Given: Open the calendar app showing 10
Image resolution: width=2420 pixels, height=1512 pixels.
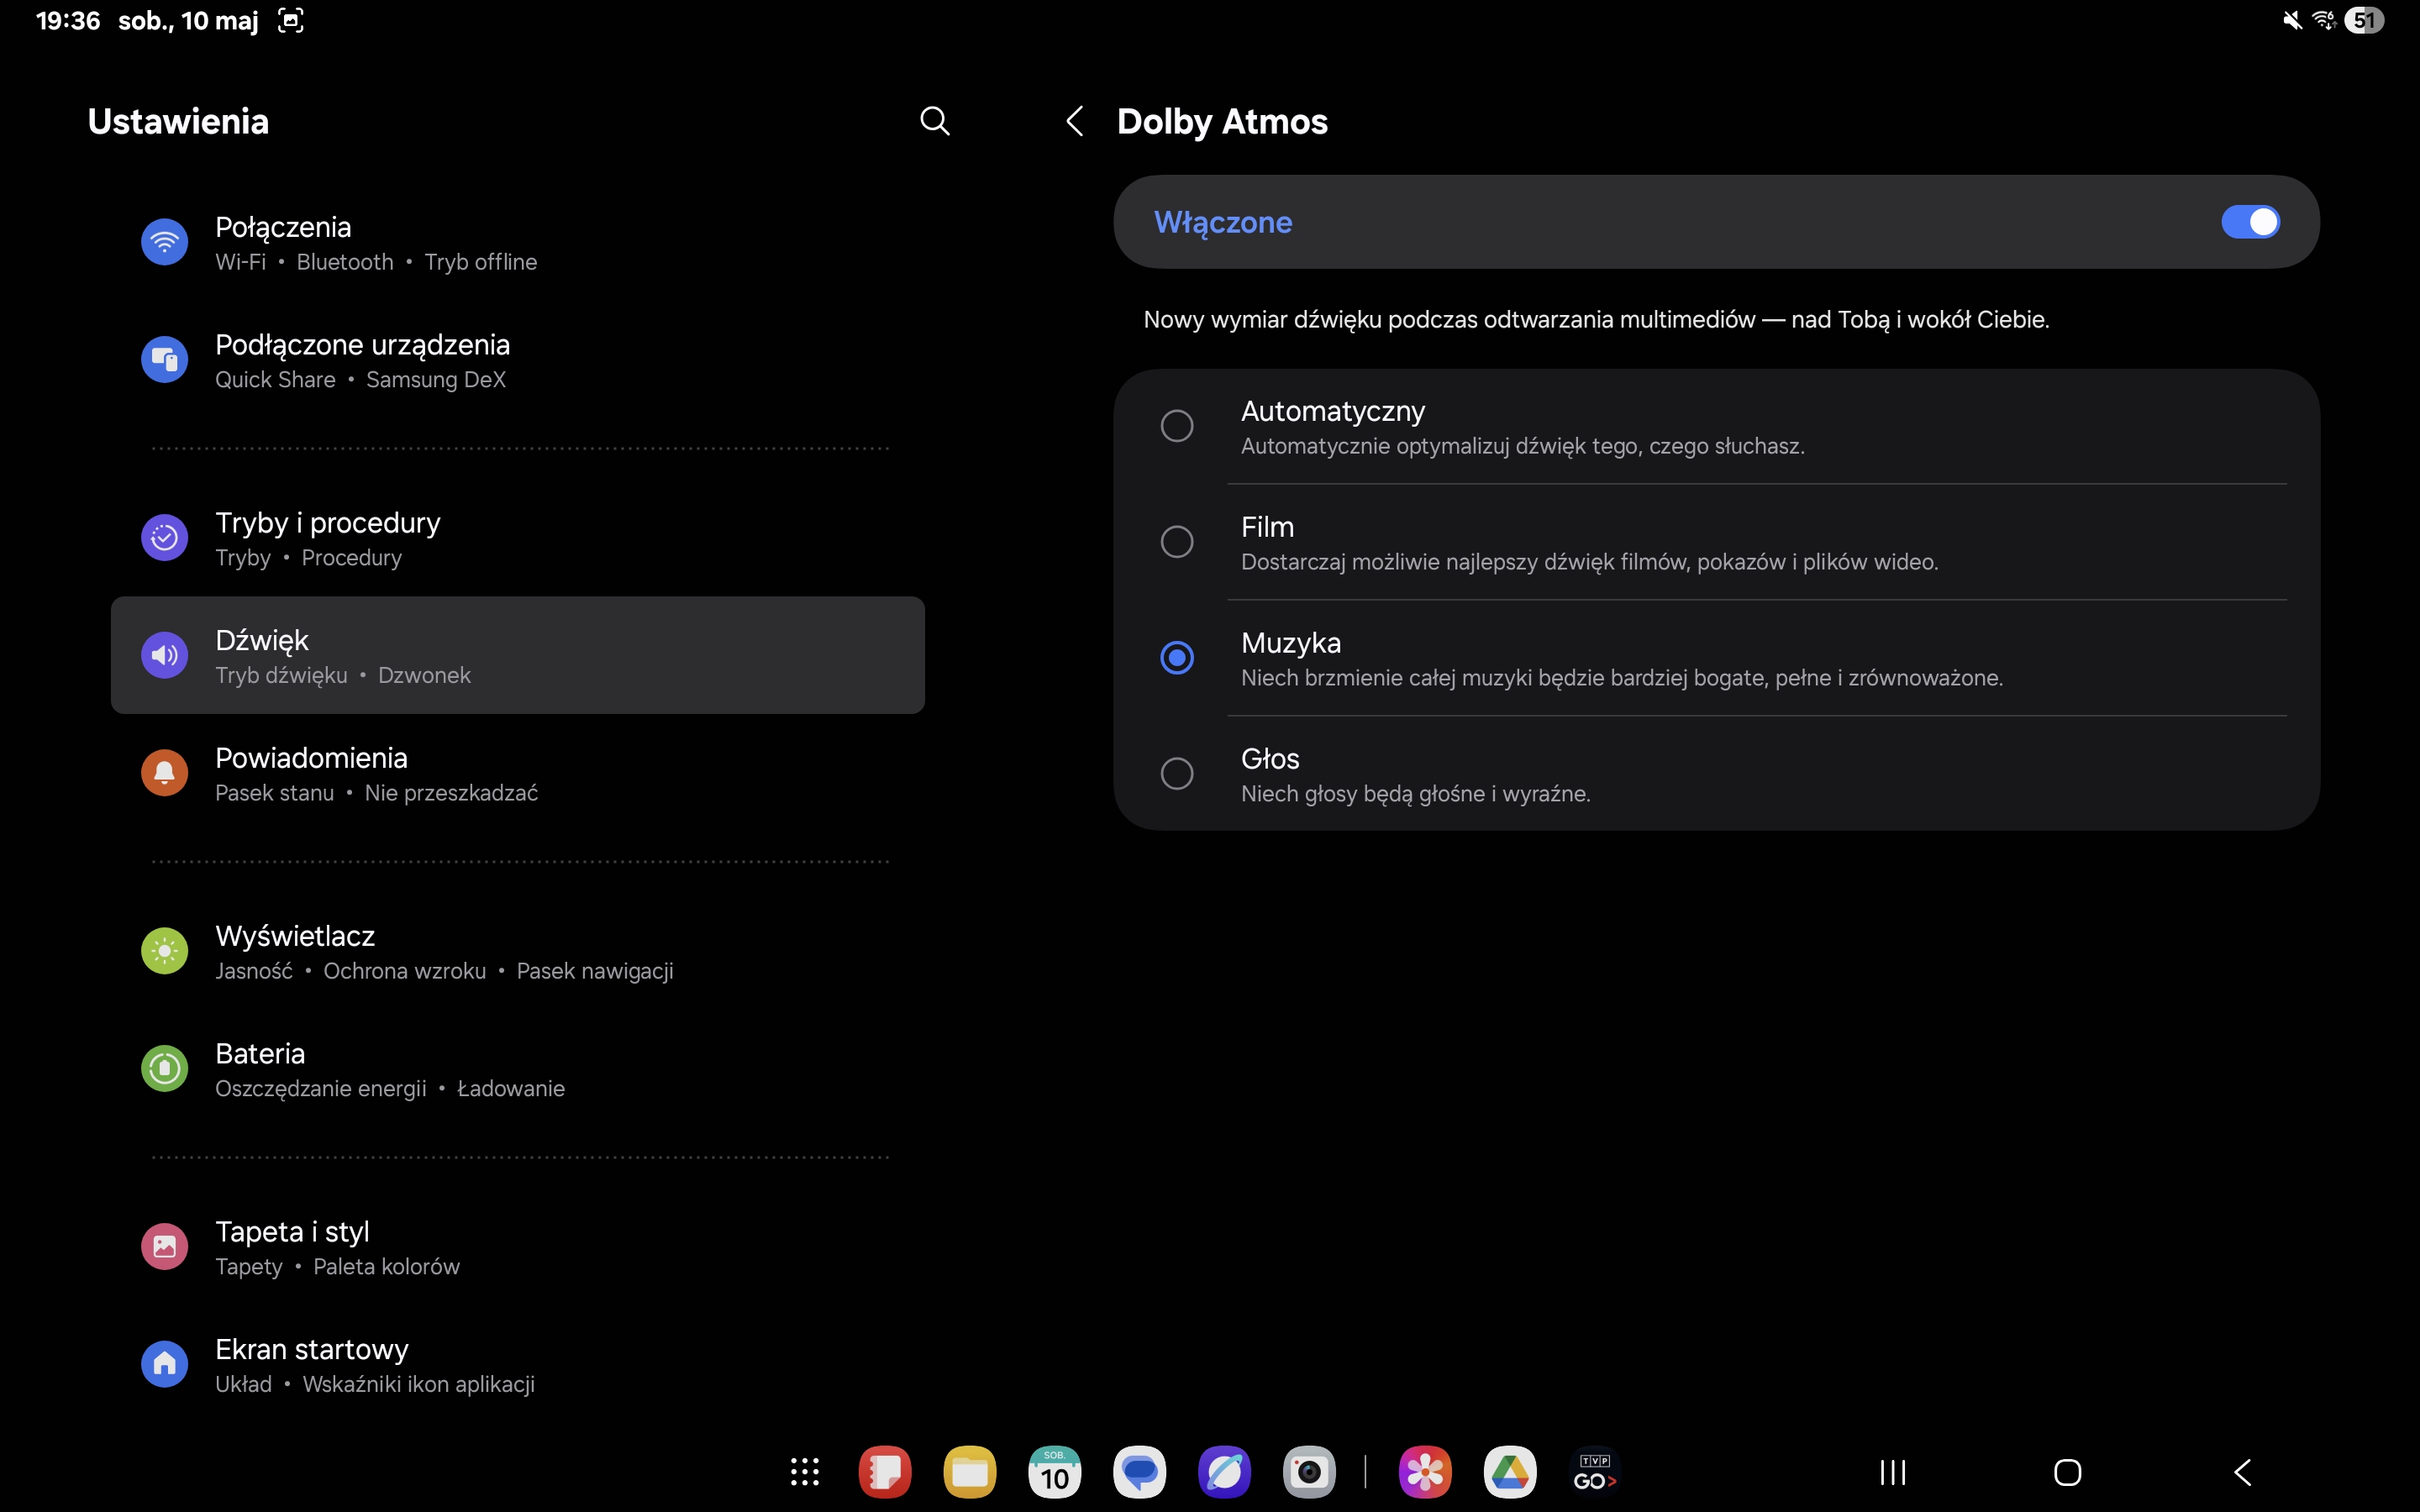Looking at the screenshot, I should point(1055,1472).
